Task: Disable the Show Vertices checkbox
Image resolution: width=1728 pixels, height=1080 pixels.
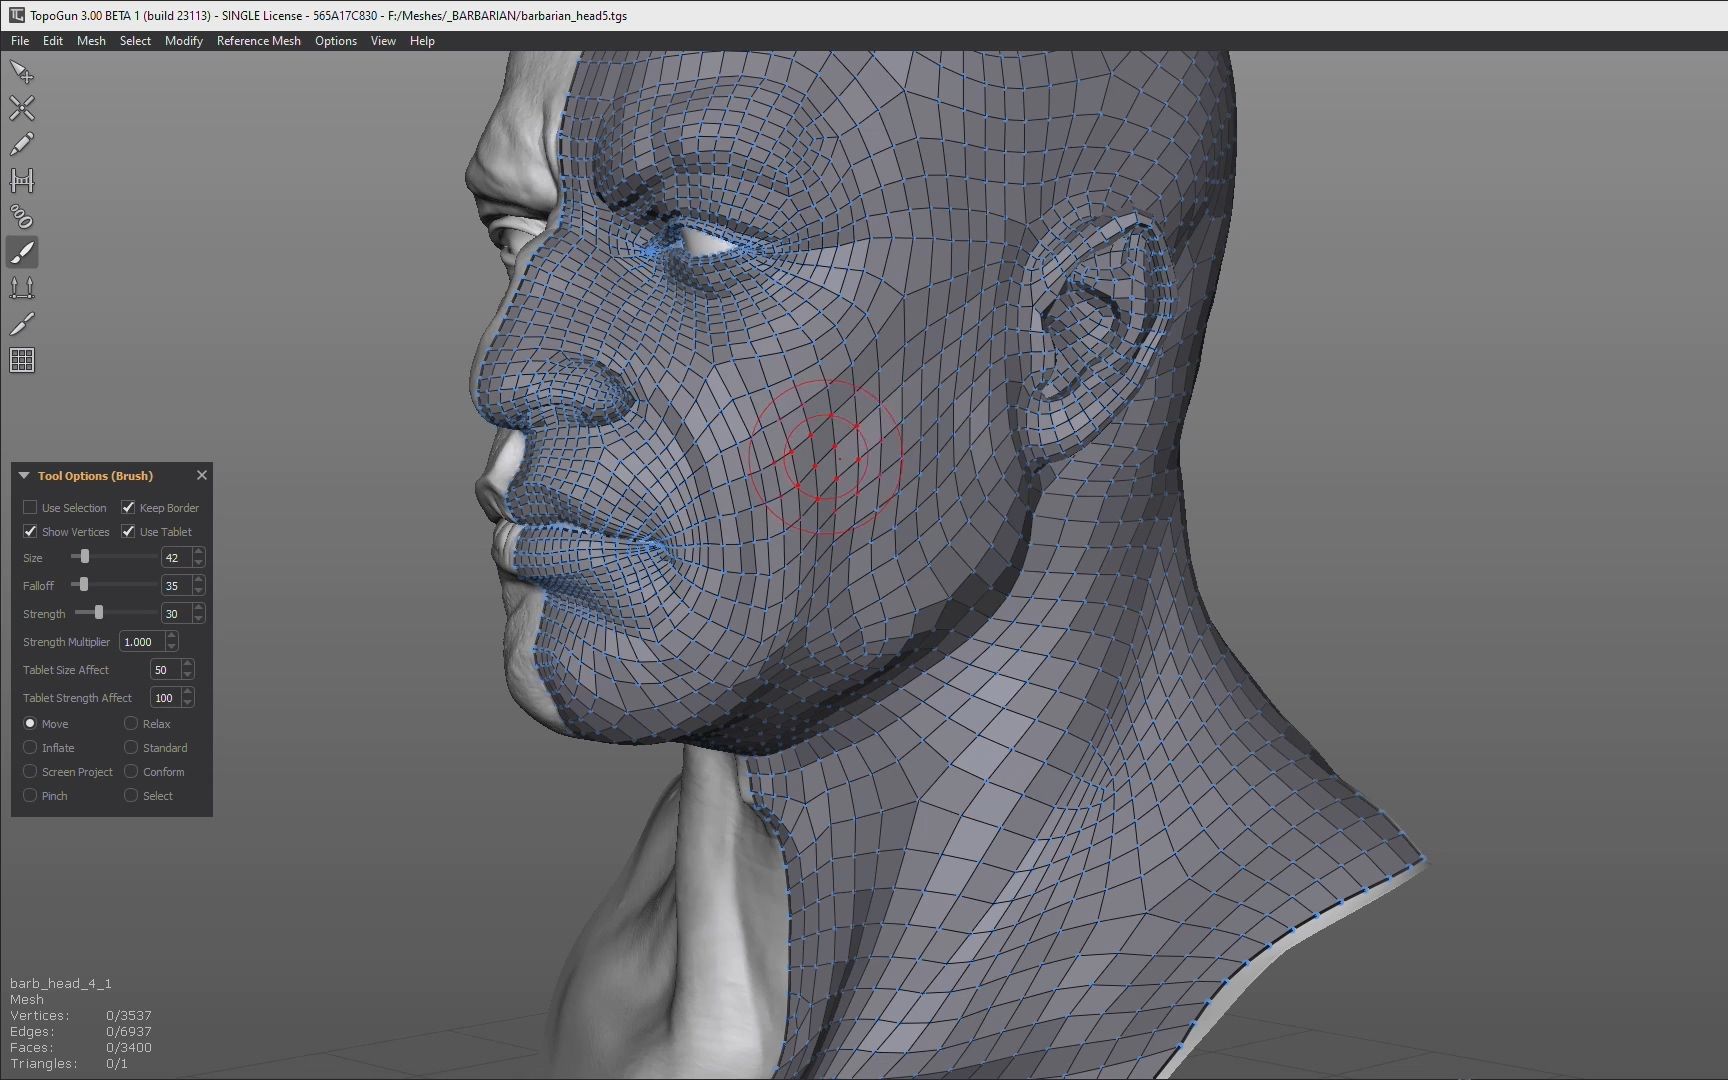Action: pyautogui.click(x=30, y=531)
